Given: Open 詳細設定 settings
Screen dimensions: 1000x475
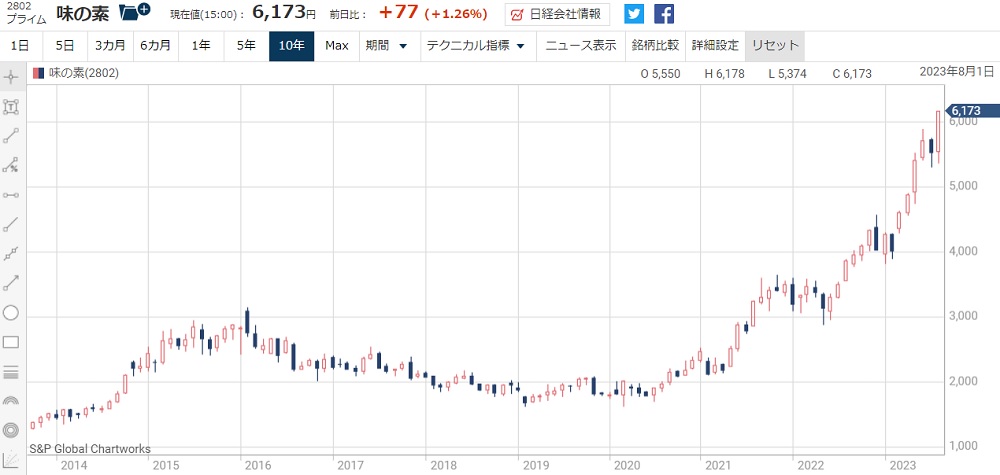Looking at the screenshot, I should (x=715, y=46).
